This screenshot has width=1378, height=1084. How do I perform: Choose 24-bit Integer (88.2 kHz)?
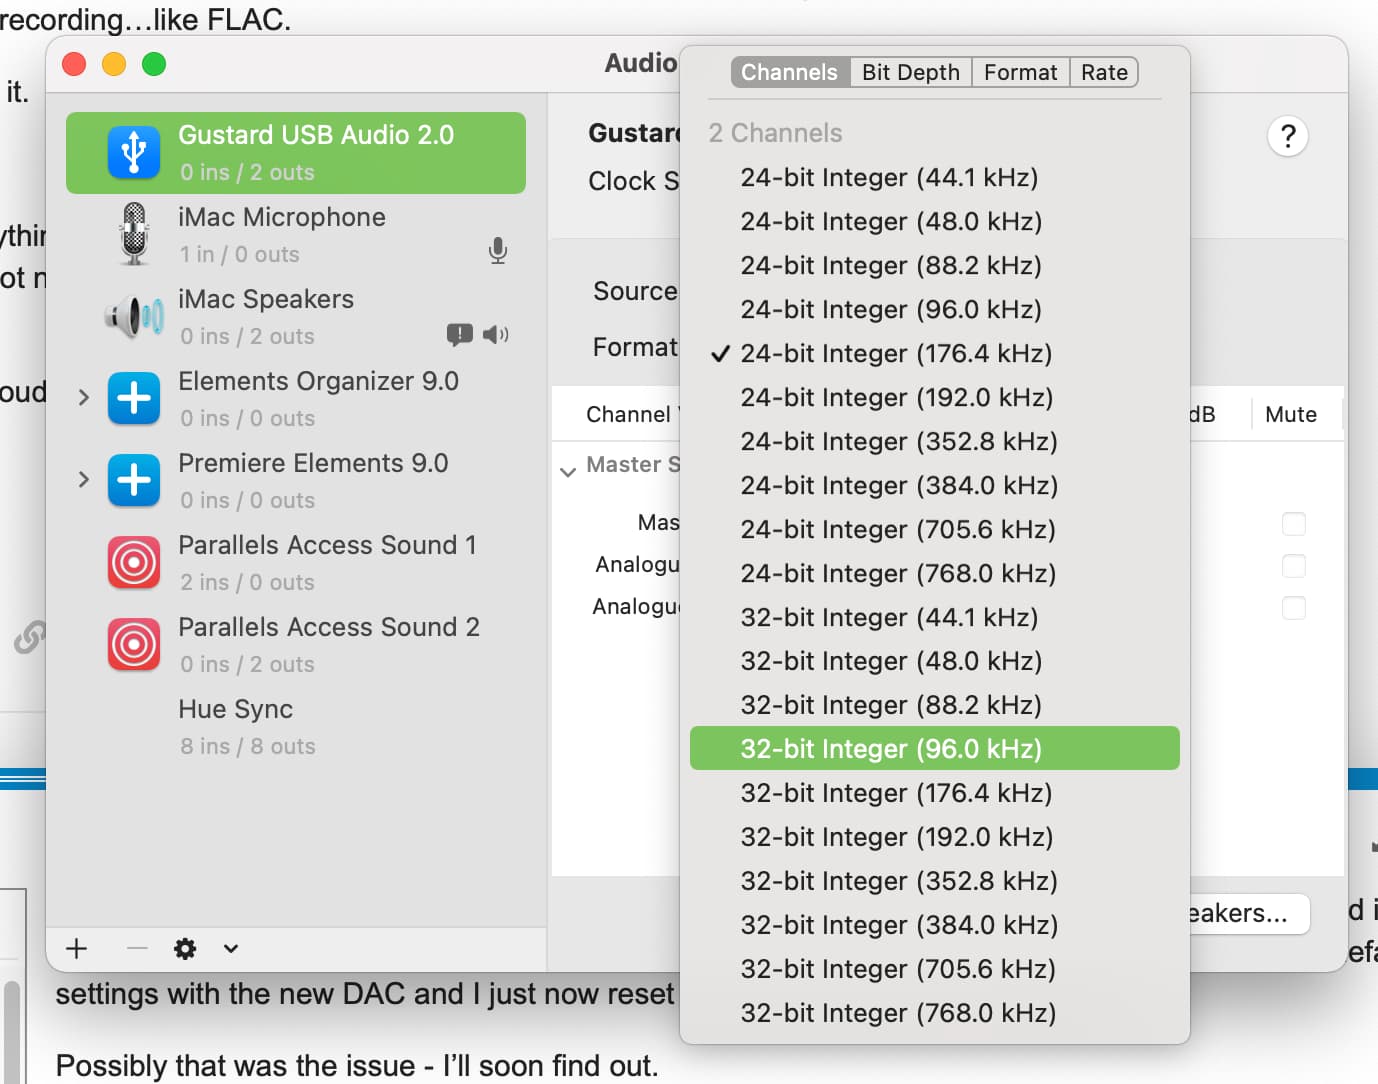[x=935, y=265]
